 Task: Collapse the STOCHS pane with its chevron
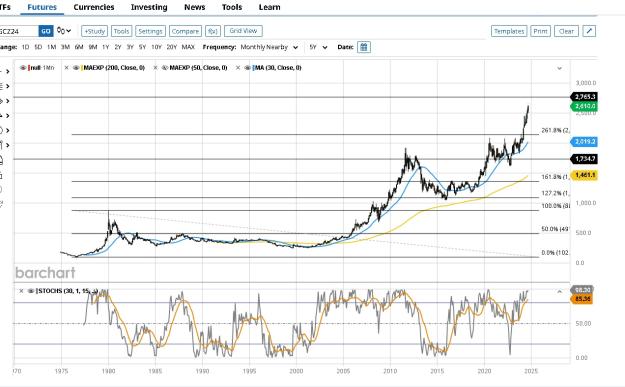pyautogui.click(x=559, y=292)
